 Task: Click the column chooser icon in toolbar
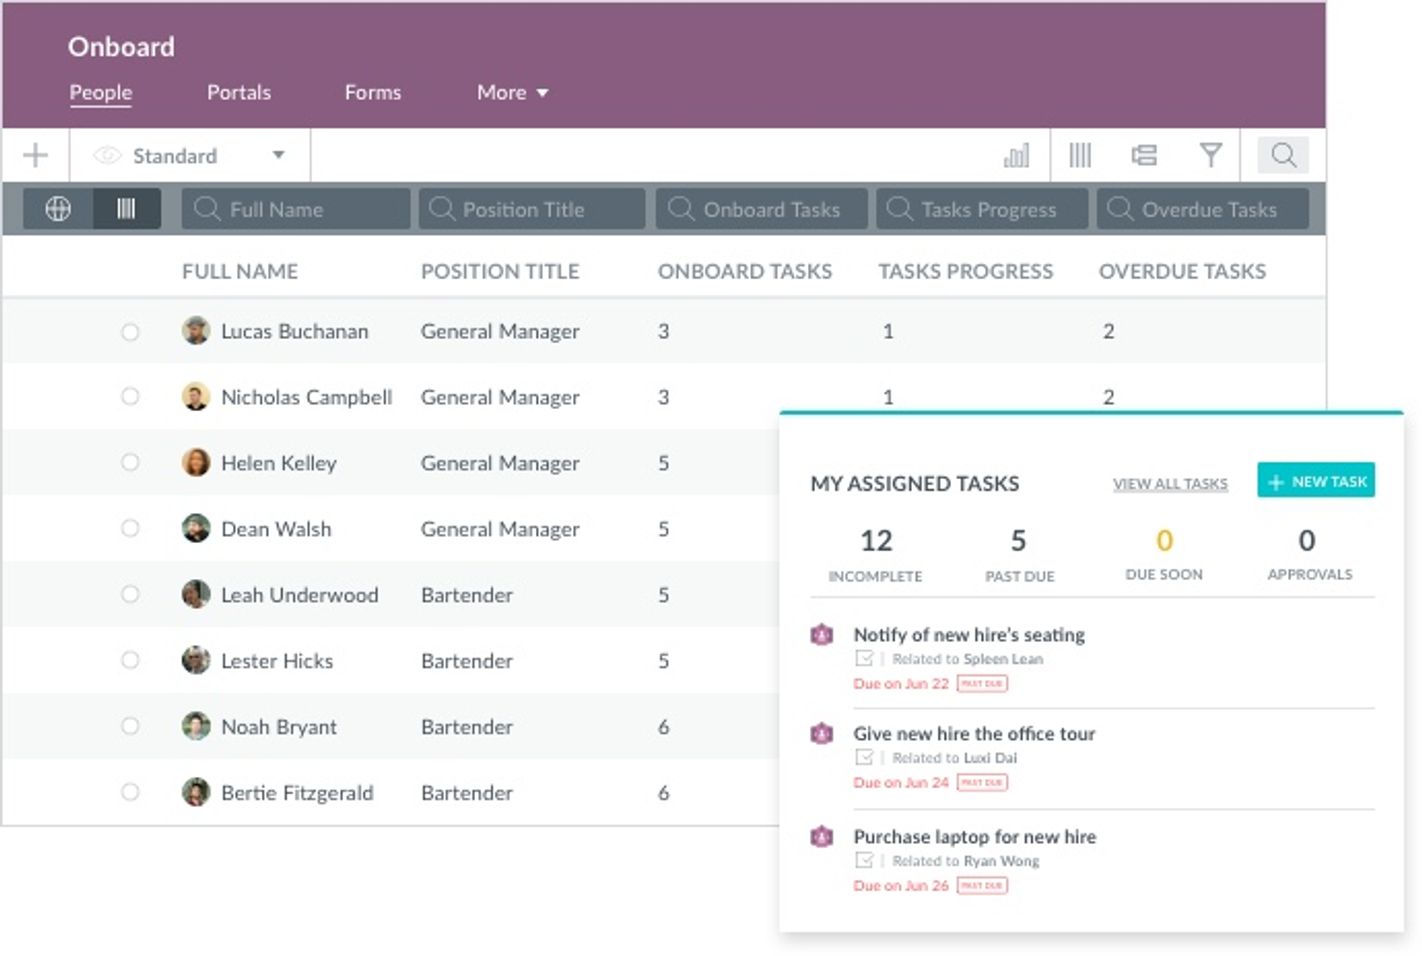[x=1080, y=155]
